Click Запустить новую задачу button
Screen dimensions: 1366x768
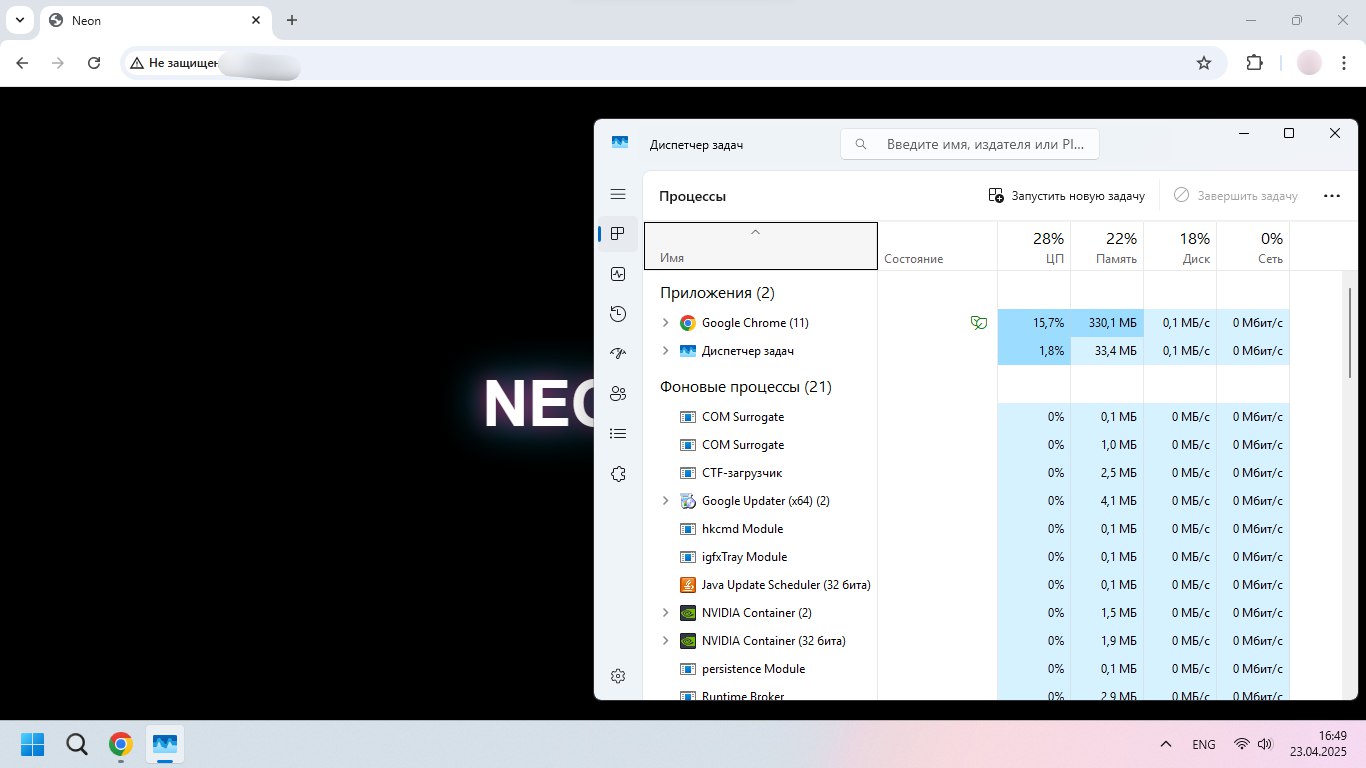[x=1066, y=196]
